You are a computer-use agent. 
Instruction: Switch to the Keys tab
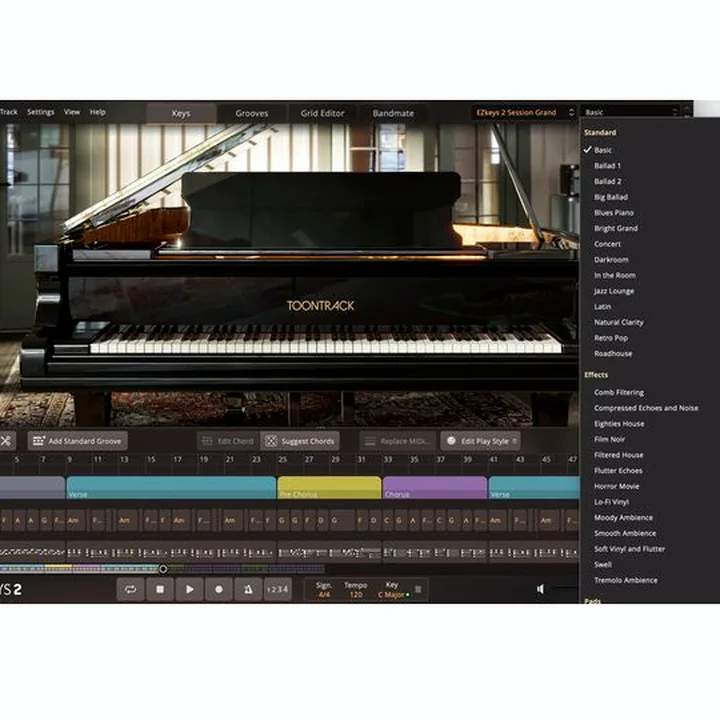[181, 113]
